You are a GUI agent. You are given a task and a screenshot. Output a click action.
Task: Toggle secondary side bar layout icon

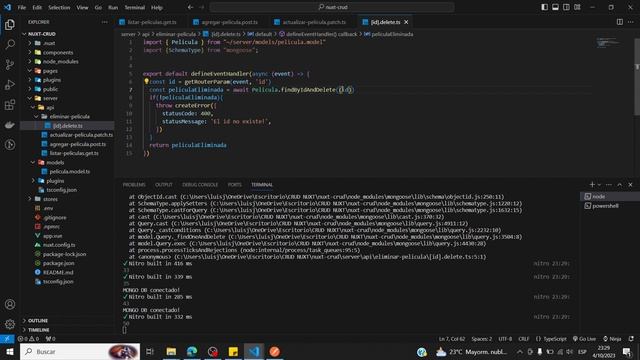[x=566, y=7]
